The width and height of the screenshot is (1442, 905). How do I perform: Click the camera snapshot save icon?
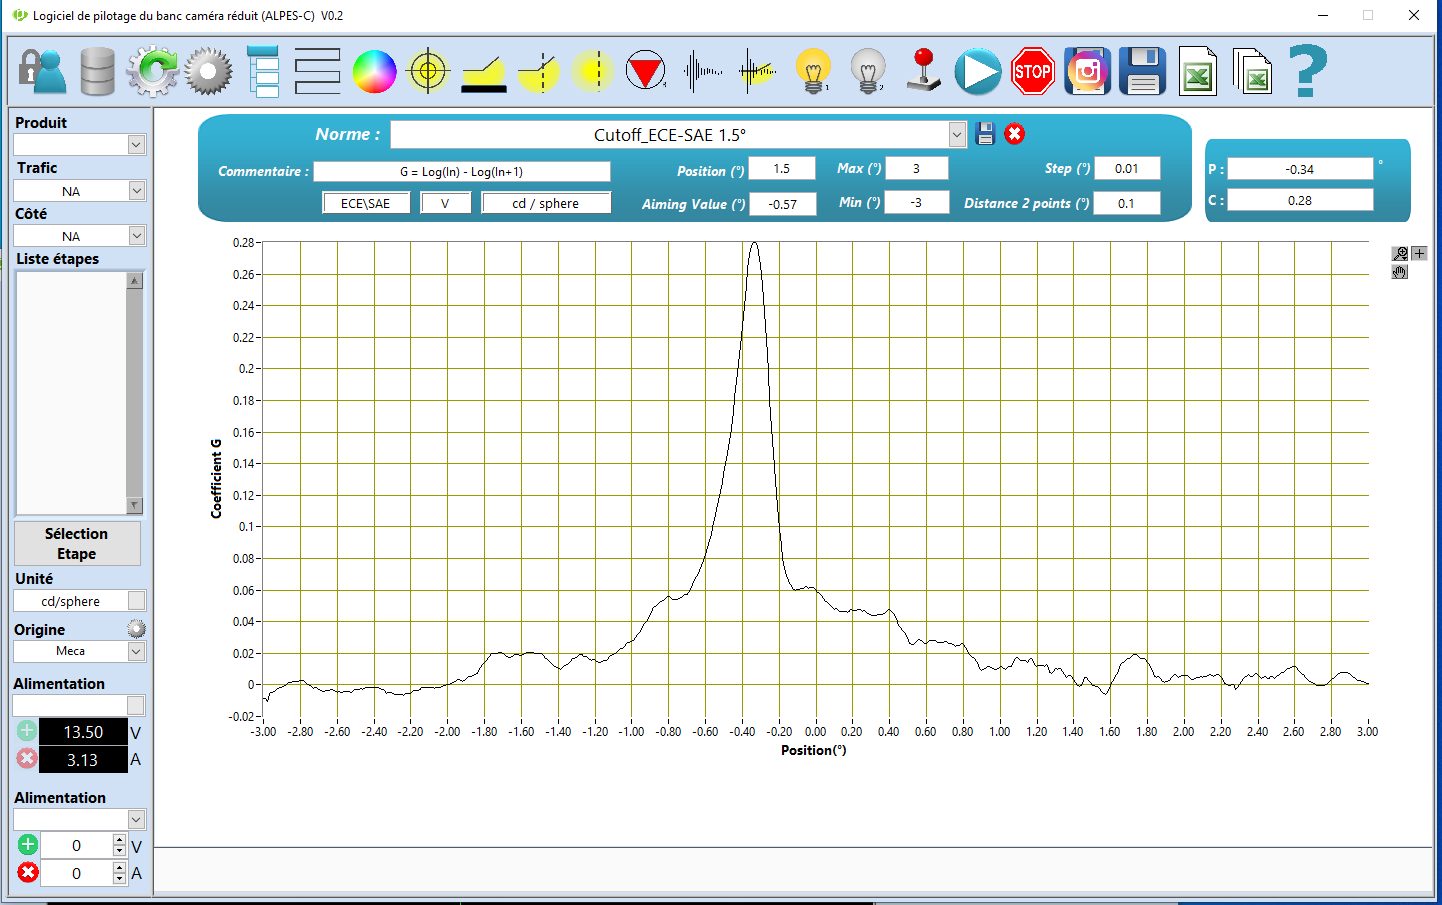pyautogui.click(x=1087, y=71)
